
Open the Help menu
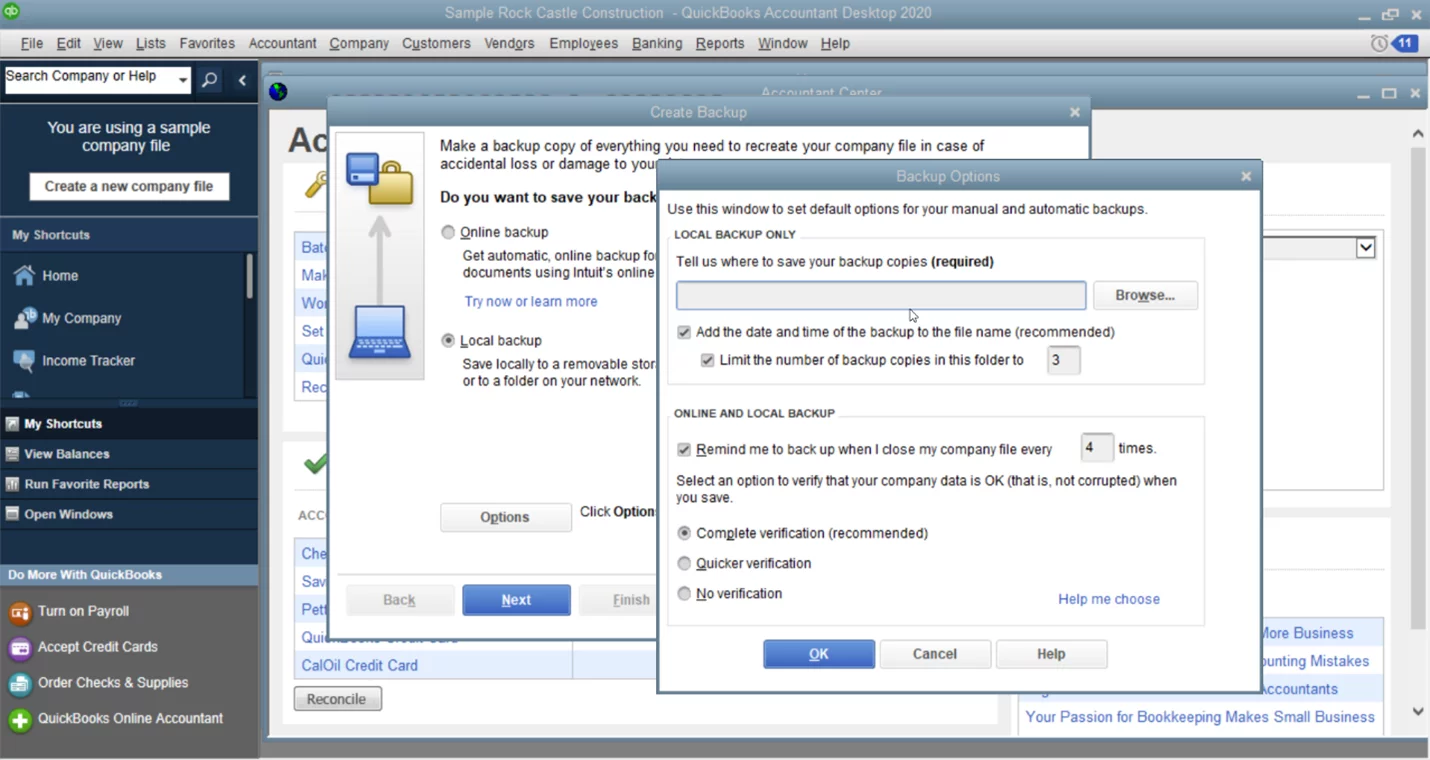point(835,43)
